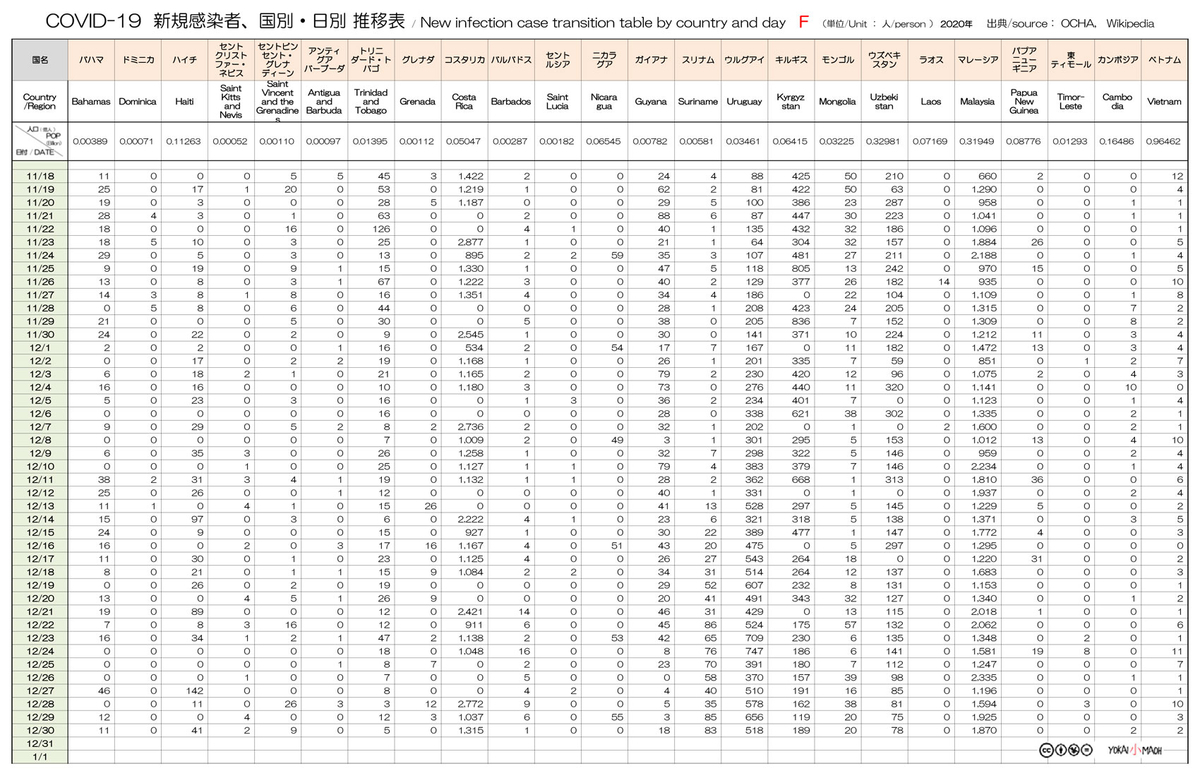Click the Japanese header ベトナム
The width and height of the screenshot is (1200, 771).
pos(1164,61)
